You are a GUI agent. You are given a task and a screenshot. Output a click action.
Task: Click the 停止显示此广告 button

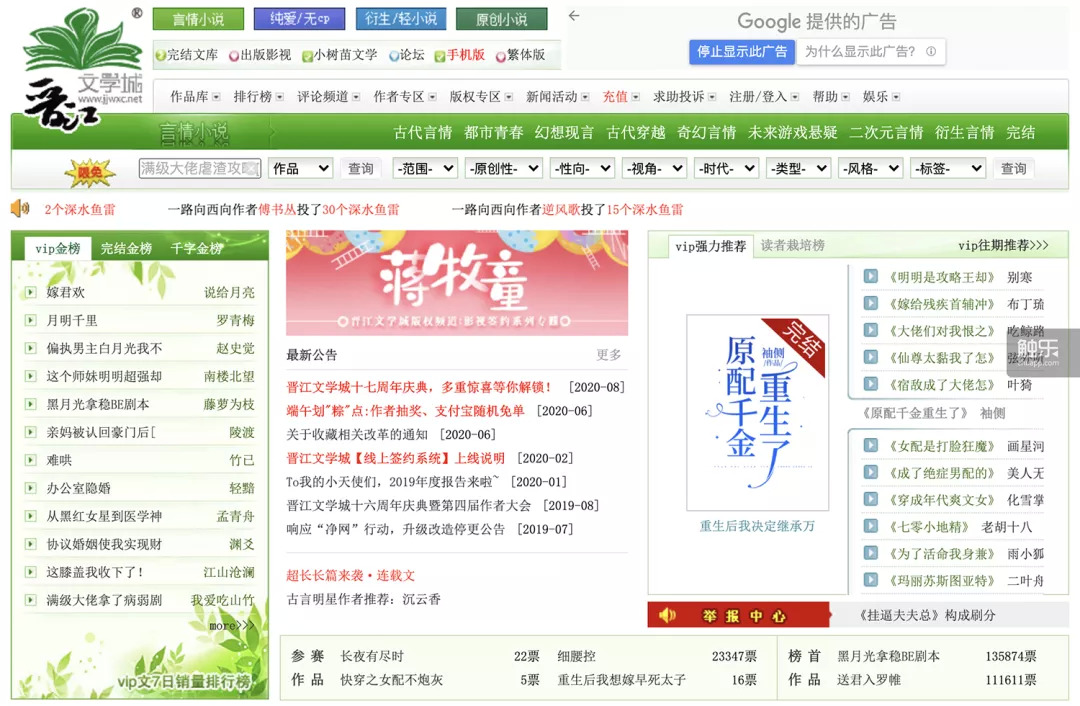click(x=742, y=52)
